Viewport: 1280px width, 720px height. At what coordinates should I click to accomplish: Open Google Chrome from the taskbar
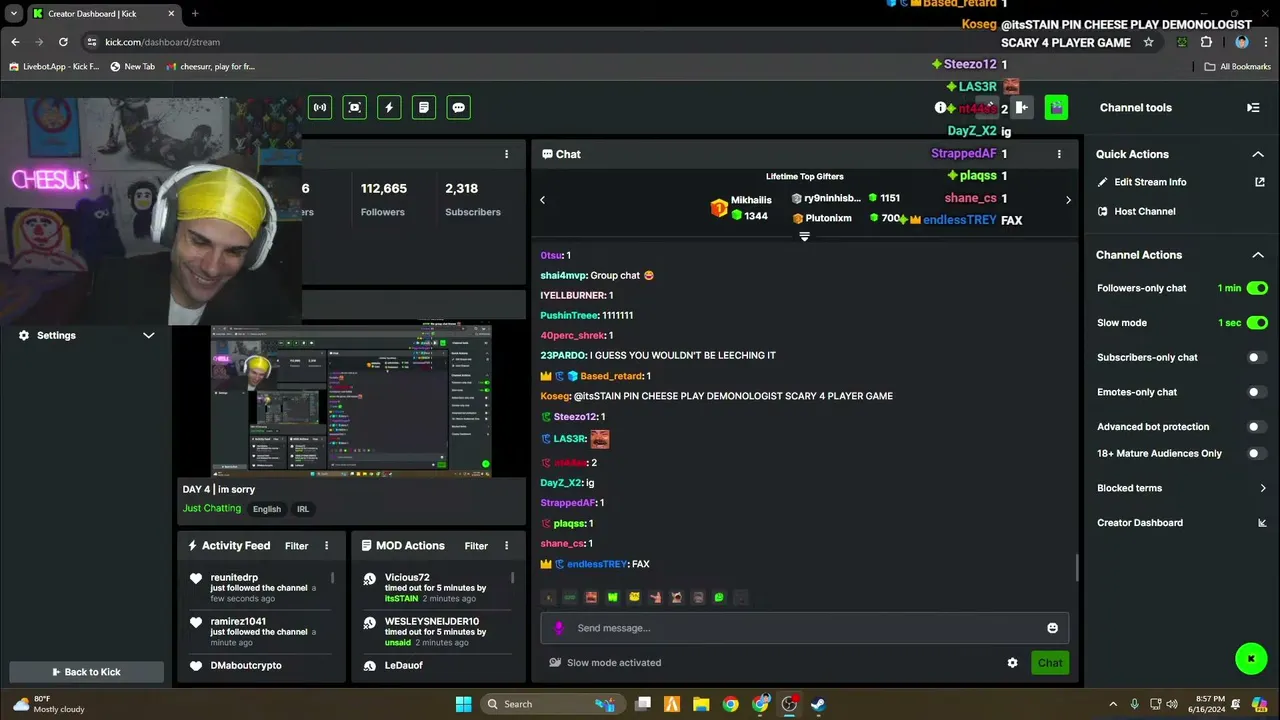[x=731, y=704]
